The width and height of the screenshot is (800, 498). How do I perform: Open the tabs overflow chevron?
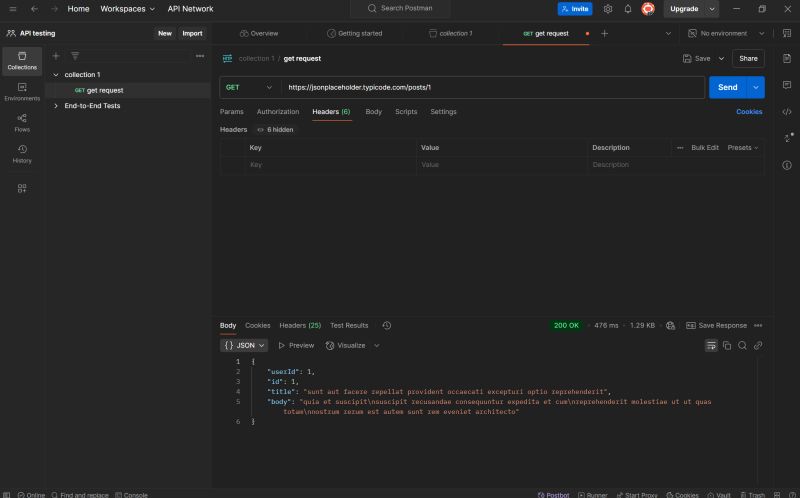tap(668, 33)
